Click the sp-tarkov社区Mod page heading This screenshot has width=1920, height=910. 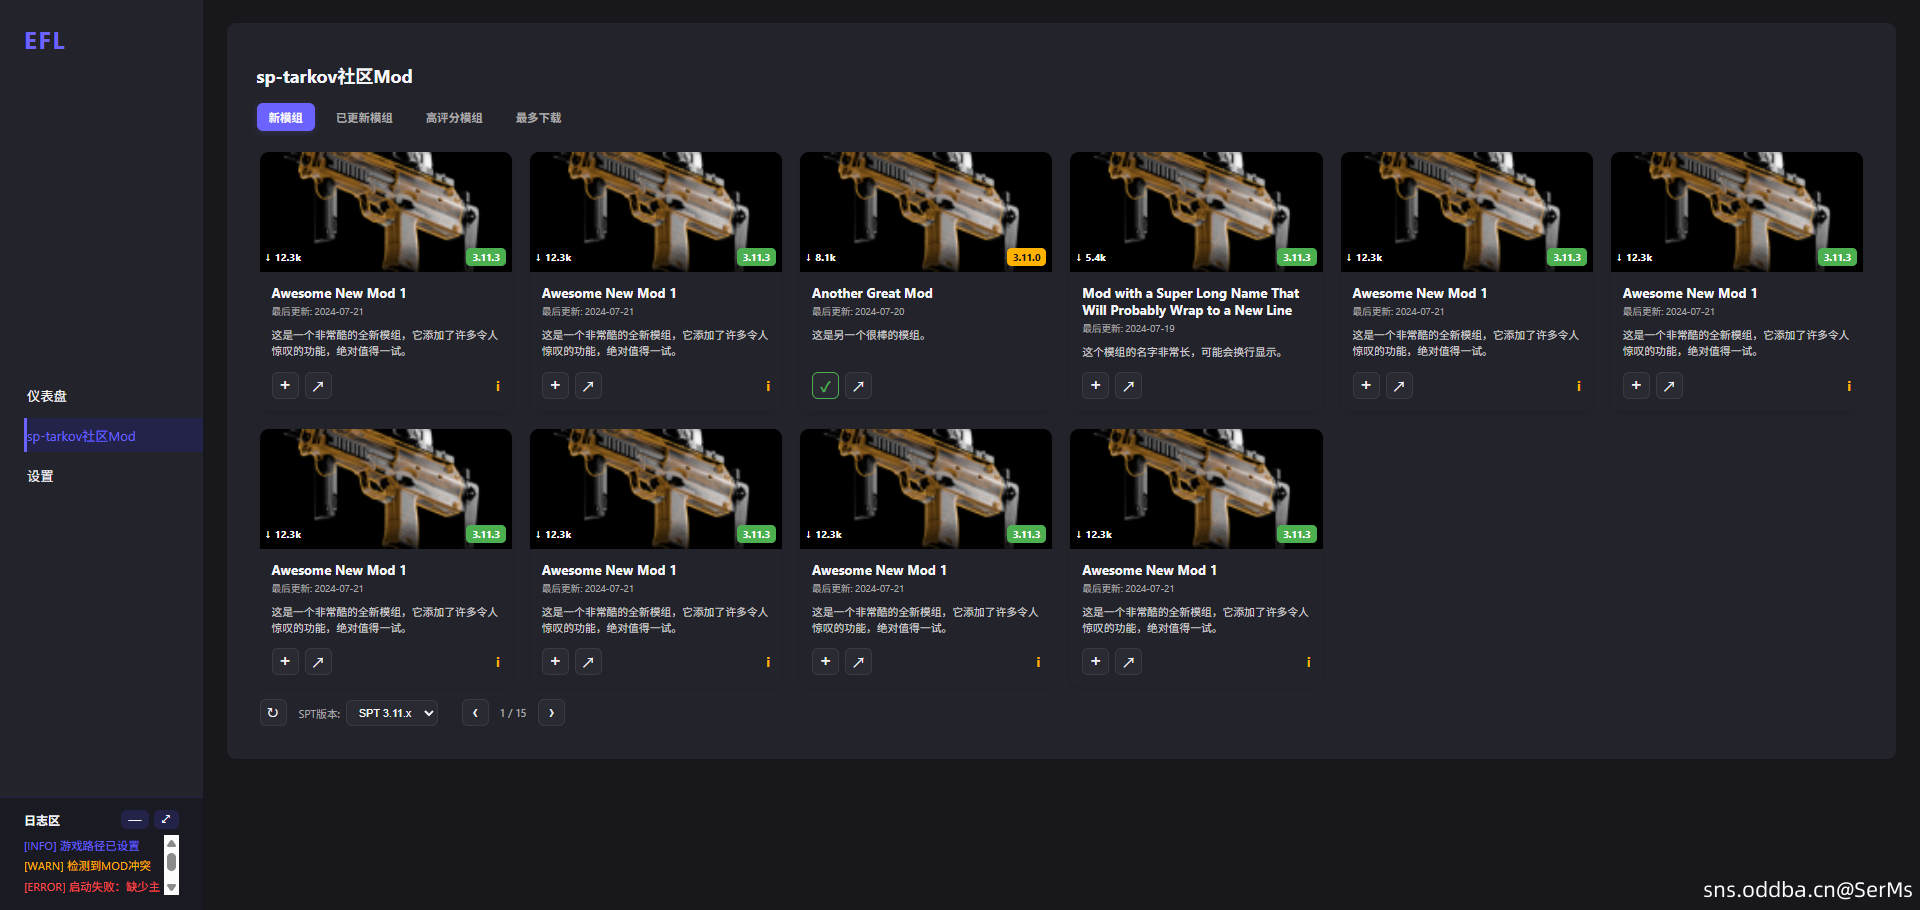pyautogui.click(x=334, y=77)
